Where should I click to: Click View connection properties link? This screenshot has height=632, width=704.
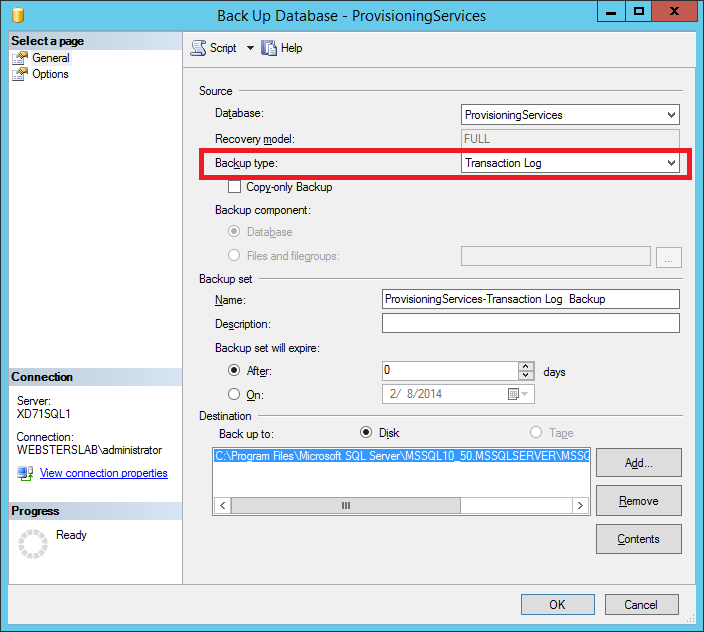103,473
